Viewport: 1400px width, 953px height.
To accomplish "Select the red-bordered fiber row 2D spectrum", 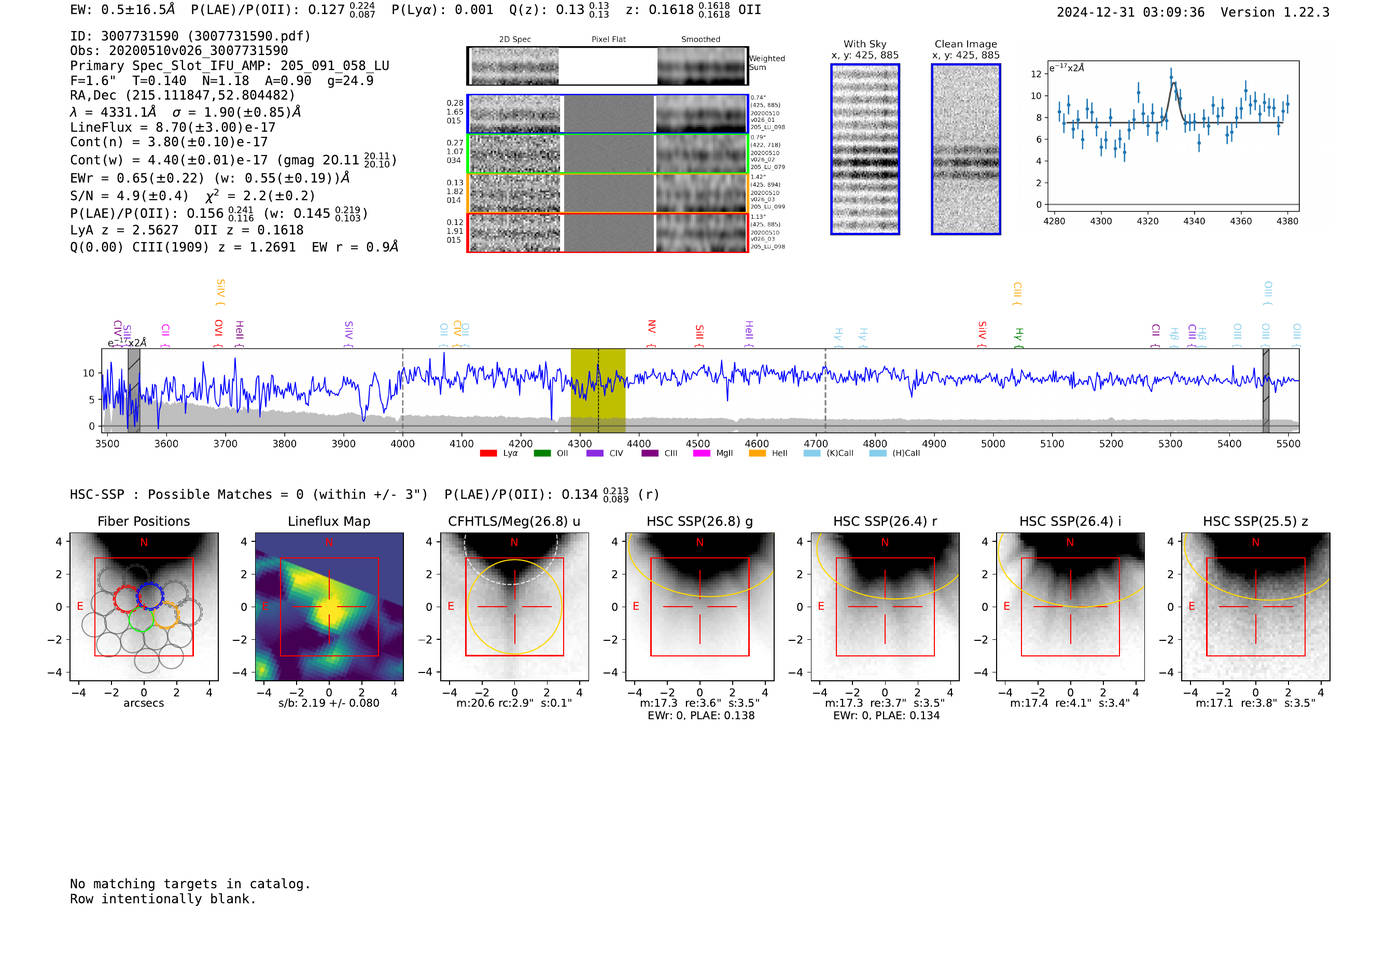I will pos(607,232).
